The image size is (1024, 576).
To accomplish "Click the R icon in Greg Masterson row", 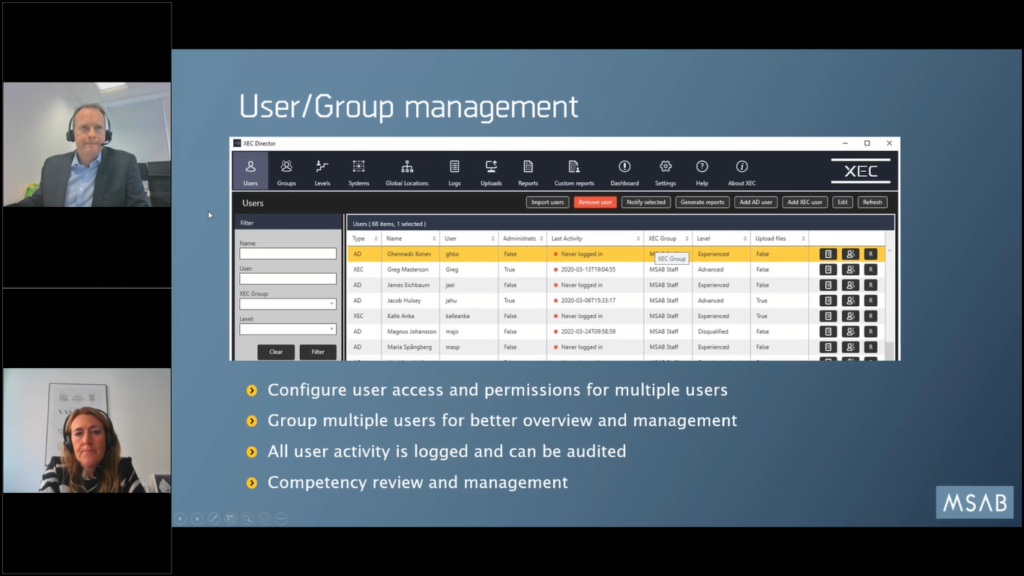I will 871,270.
